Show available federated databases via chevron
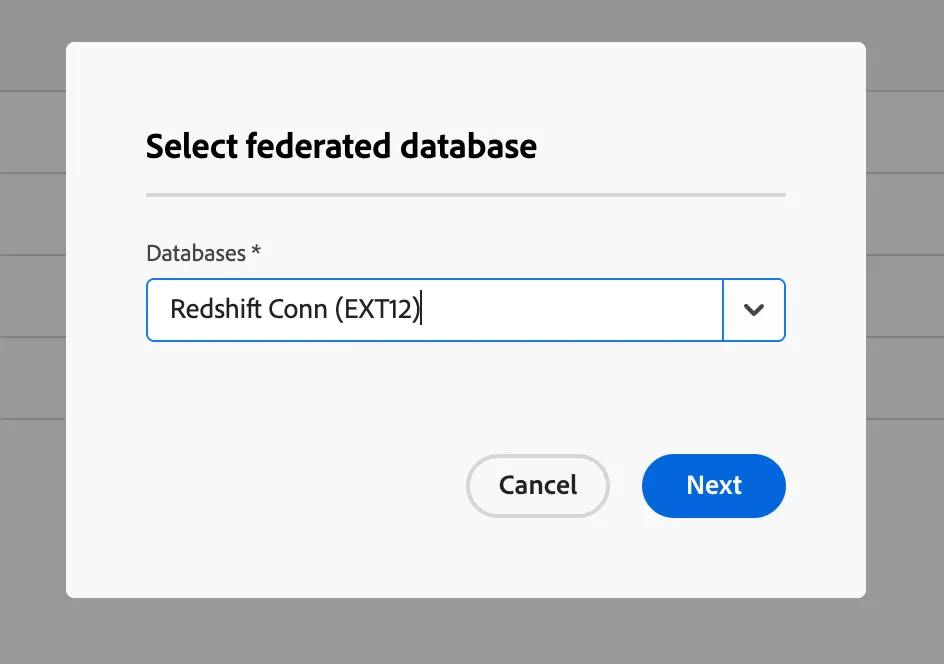The width and height of the screenshot is (944, 664). click(754, 310)
